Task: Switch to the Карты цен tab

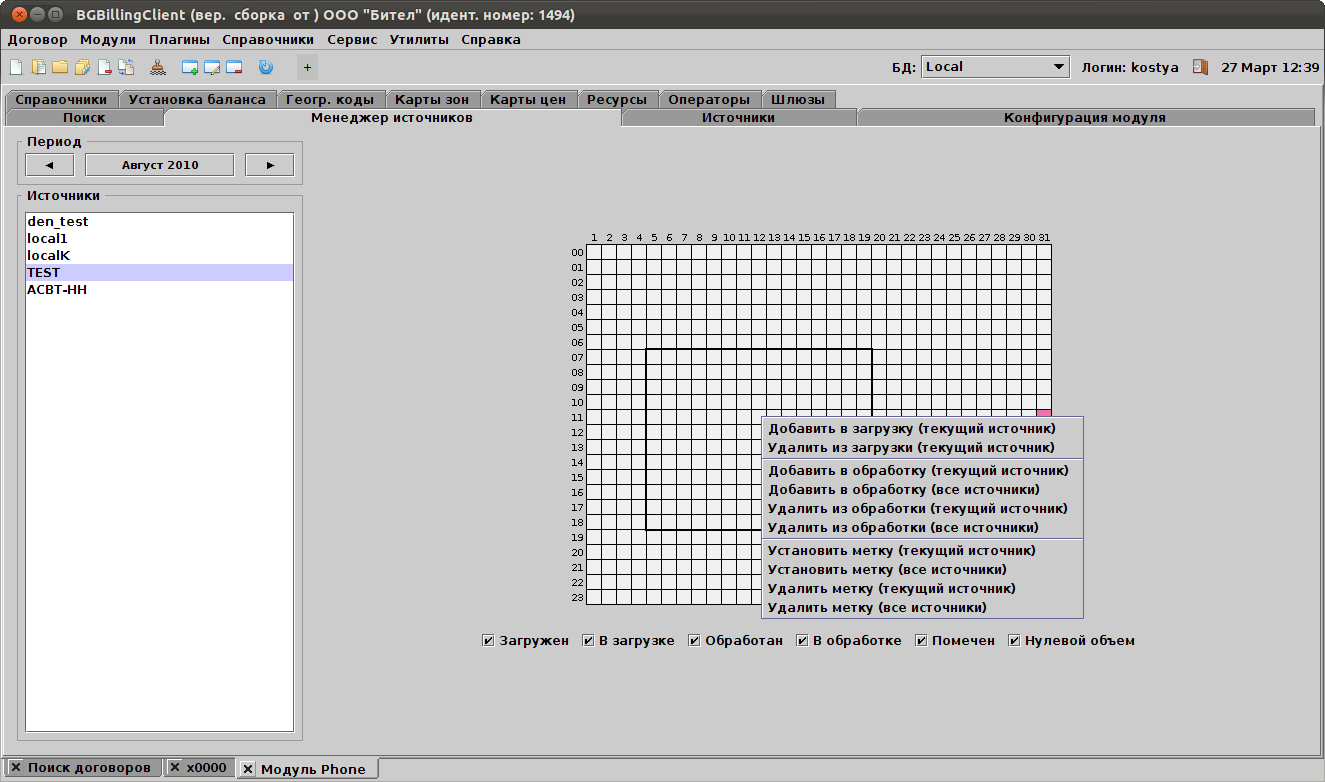Action: click(x=528, y=99)
